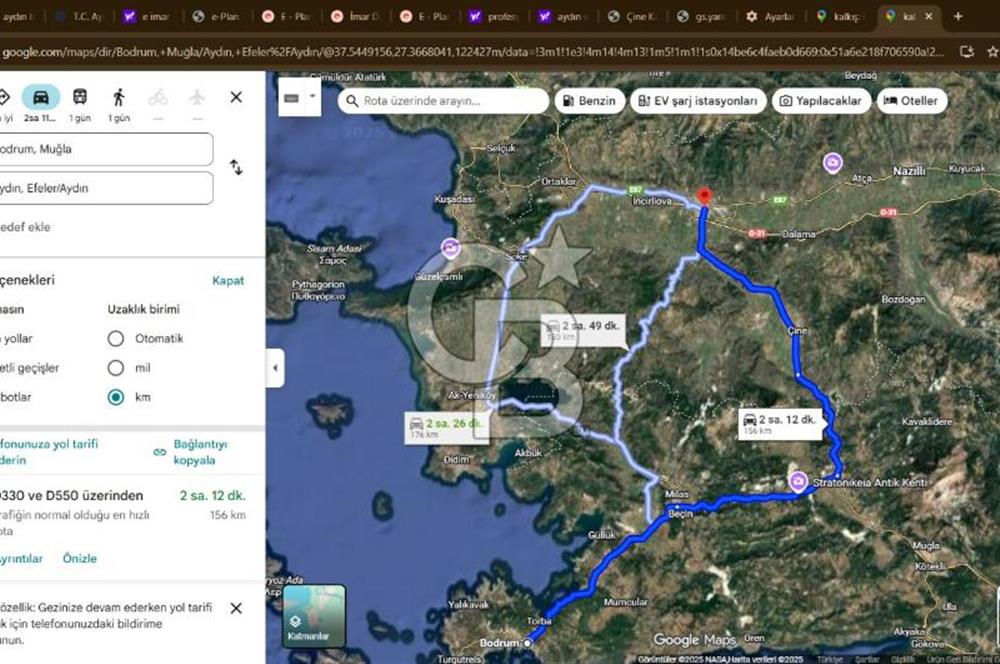Select the driving travel mode
The image size is (1000, 664).
pos(40,97)
